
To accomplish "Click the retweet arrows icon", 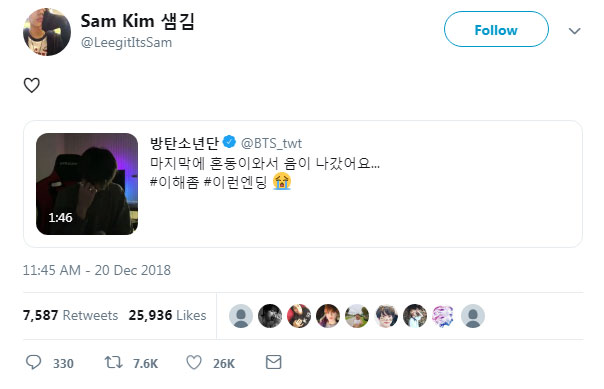I will pyautogui.click(x=113, y=362).
